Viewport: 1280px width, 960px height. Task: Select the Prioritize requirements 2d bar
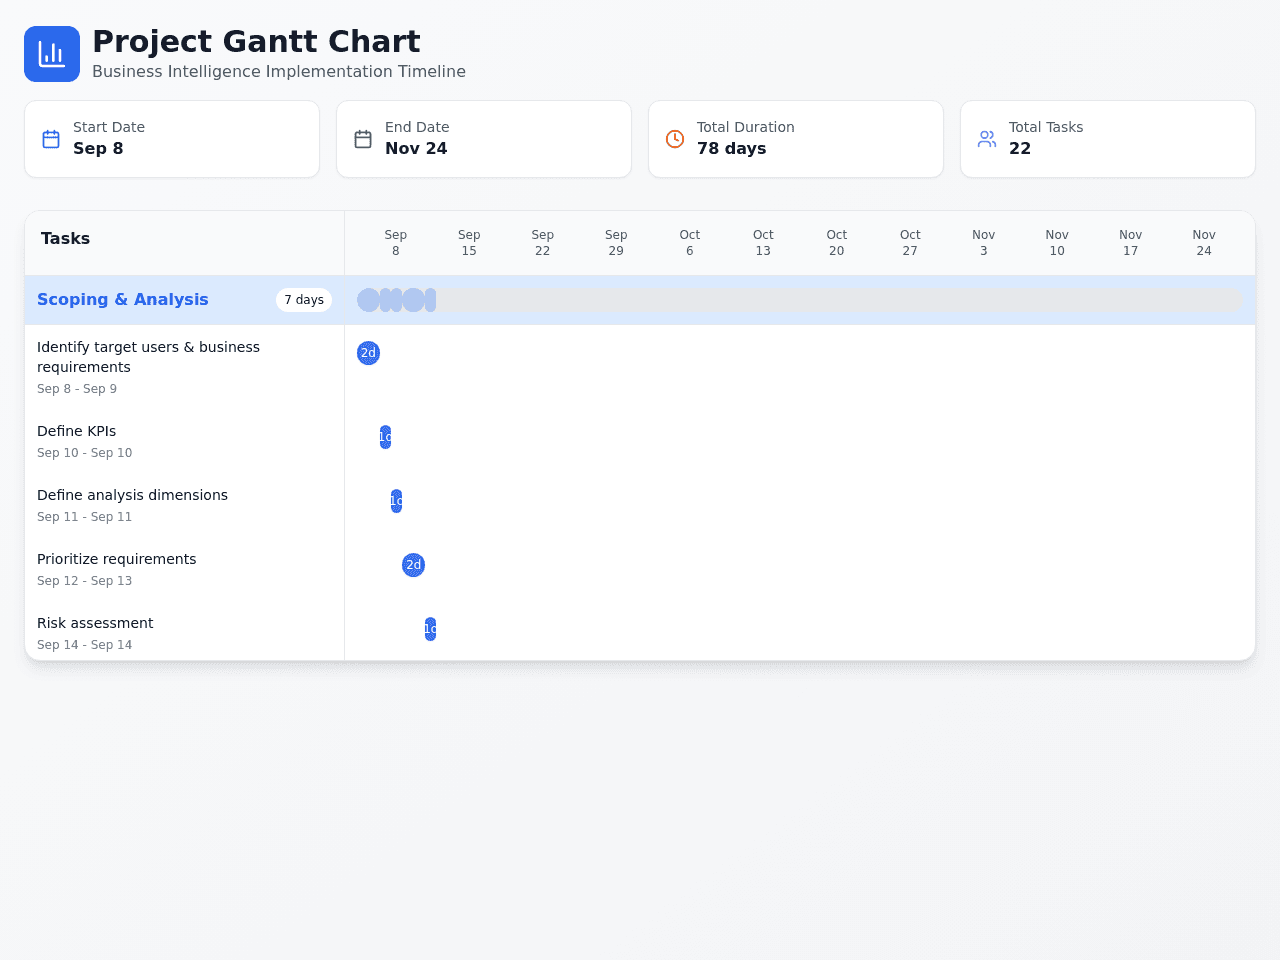coord(413,565)
